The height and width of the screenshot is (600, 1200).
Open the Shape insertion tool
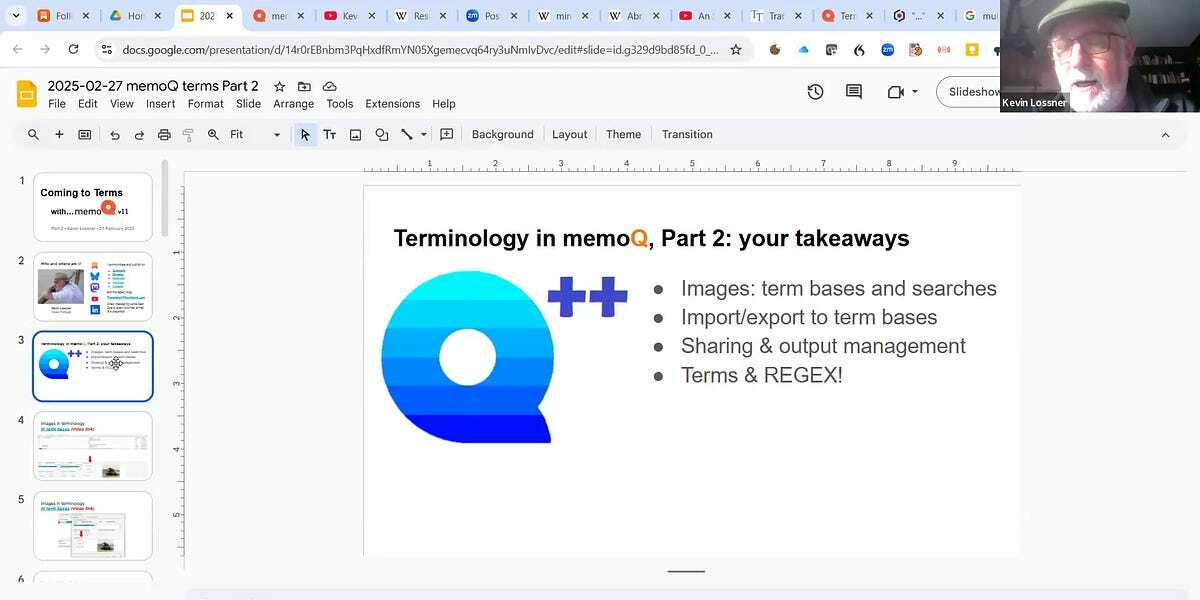tap(381, 134)
